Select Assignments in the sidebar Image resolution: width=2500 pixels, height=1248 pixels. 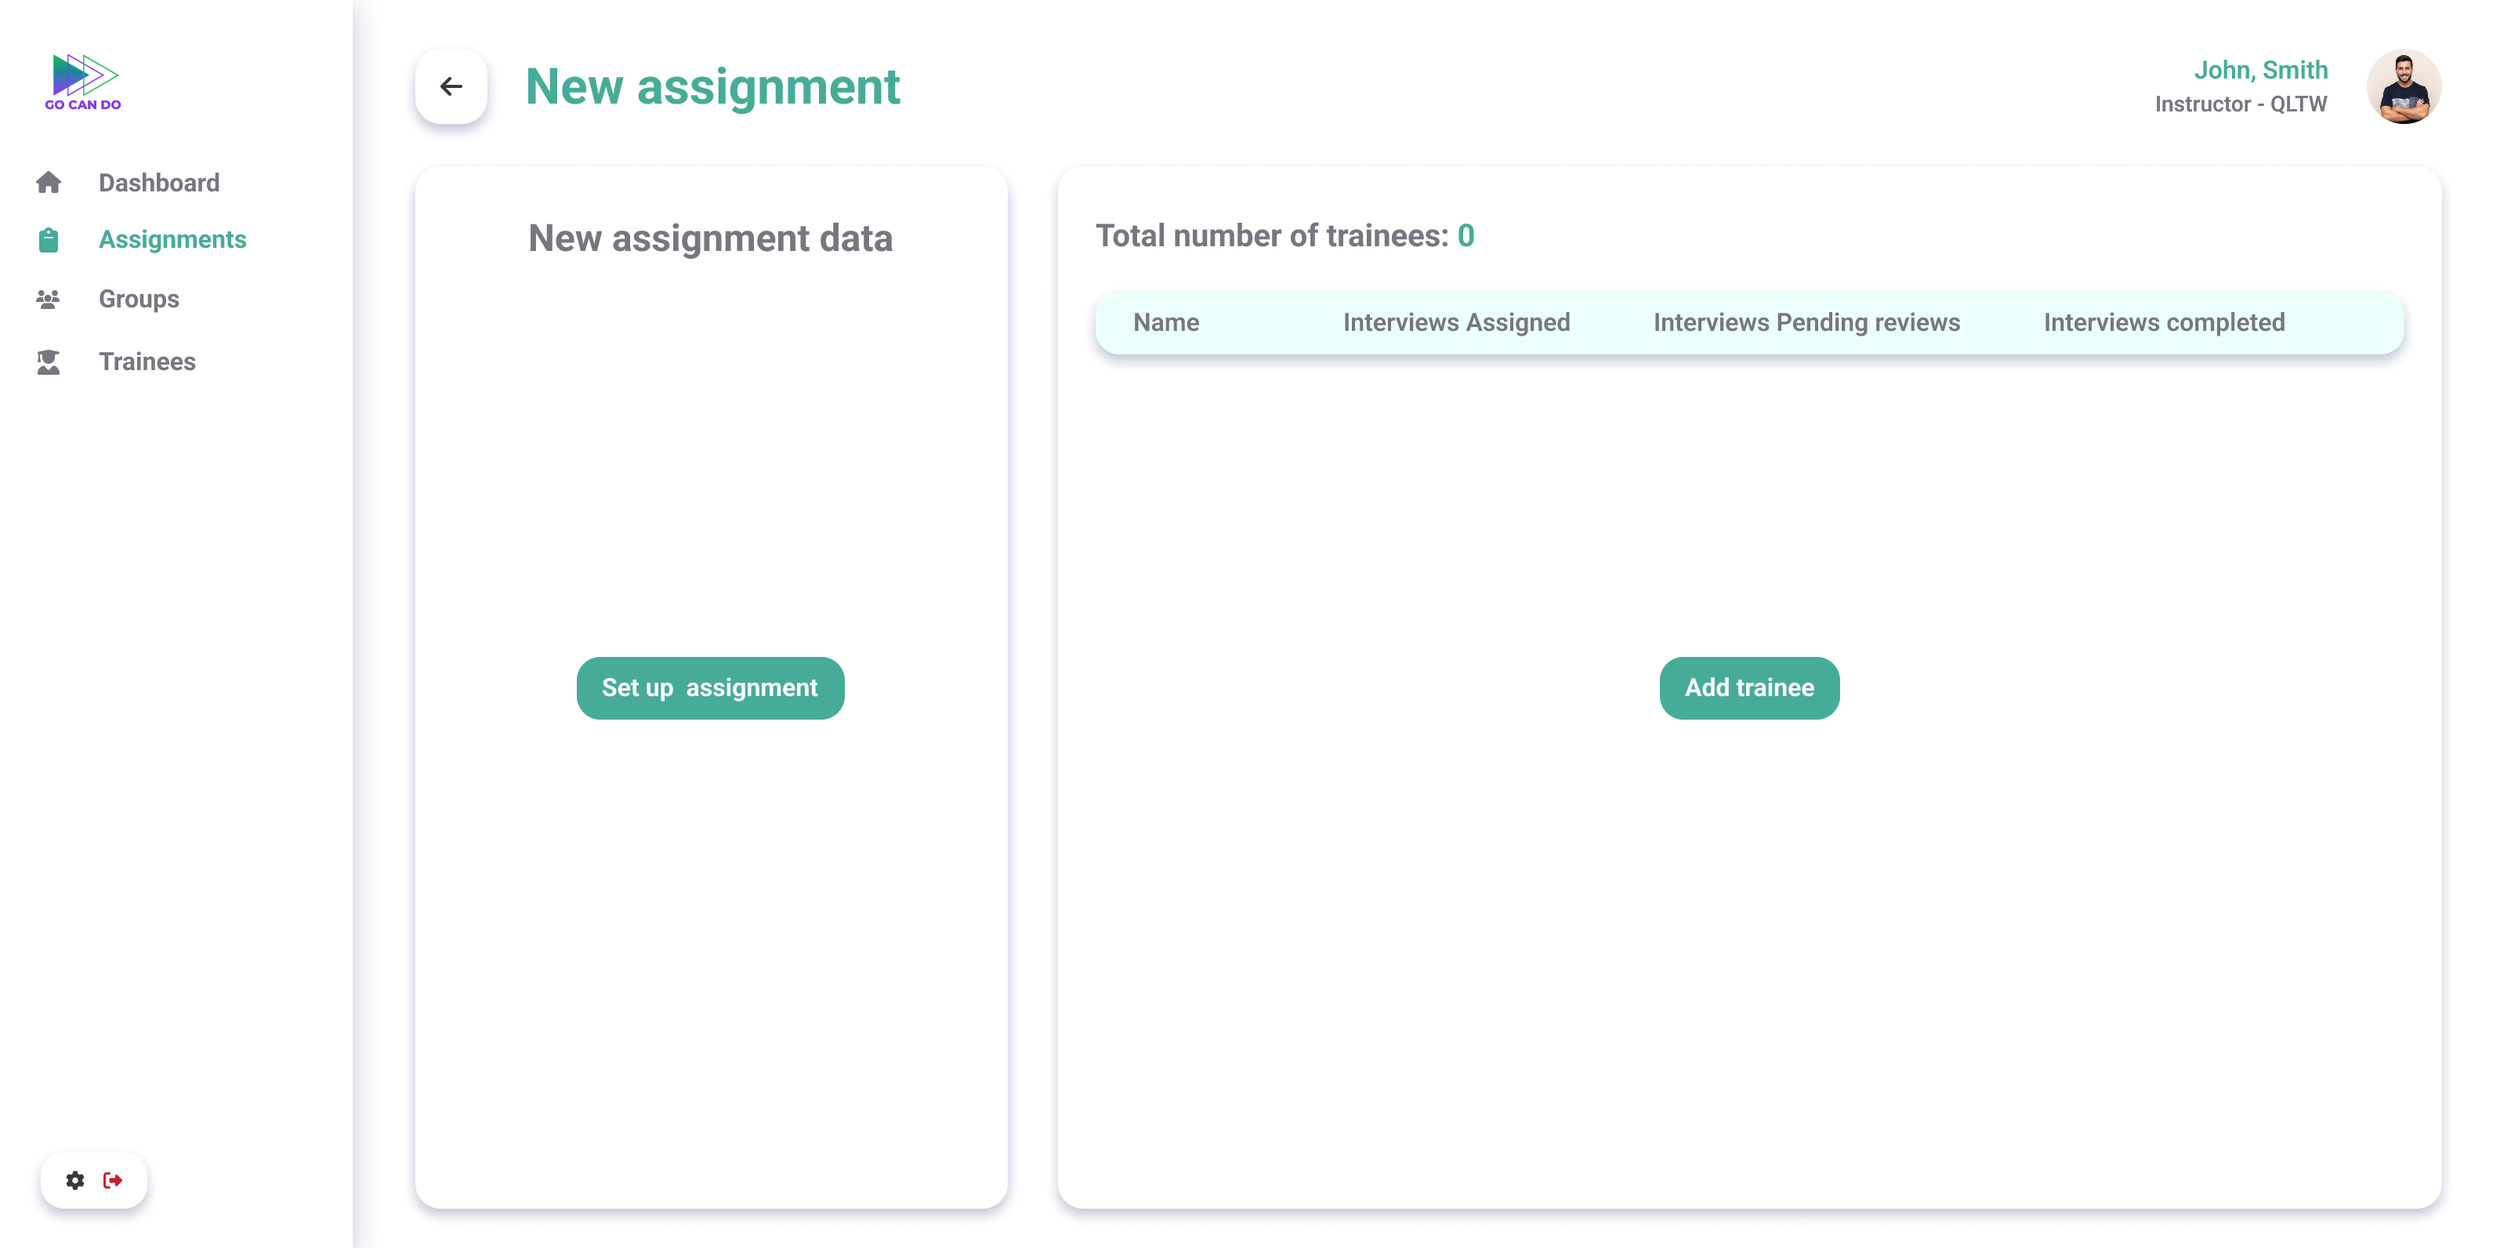[x=172, y=240]
